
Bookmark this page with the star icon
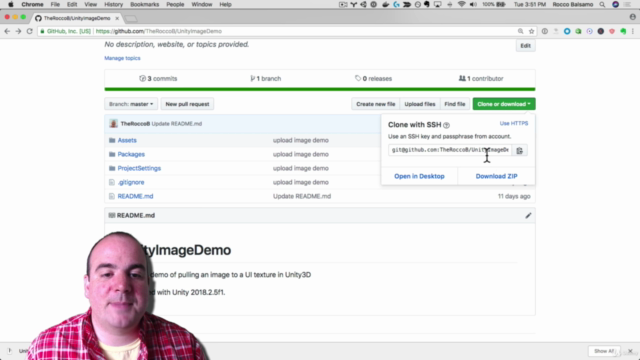[531, 31]
